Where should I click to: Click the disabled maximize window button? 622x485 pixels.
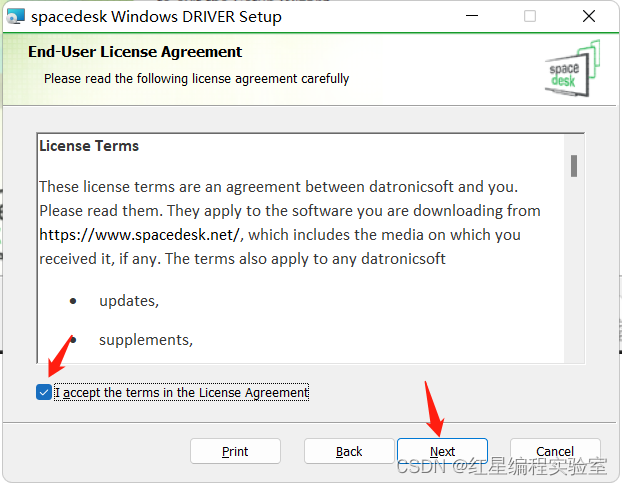[530, 16]
